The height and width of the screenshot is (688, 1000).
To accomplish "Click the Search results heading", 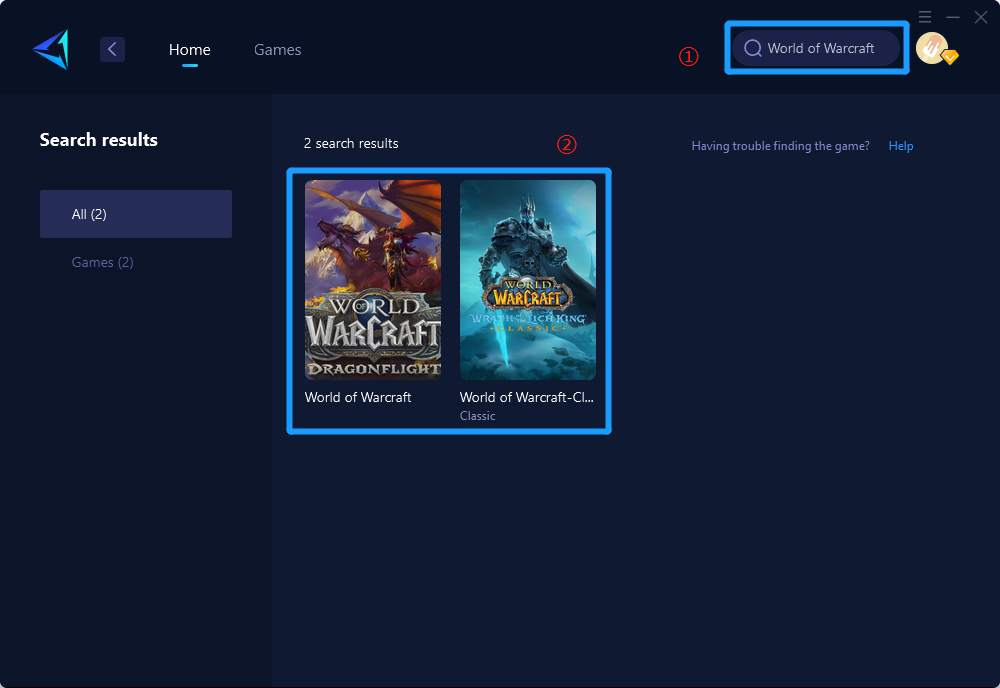I will (99, 140).
